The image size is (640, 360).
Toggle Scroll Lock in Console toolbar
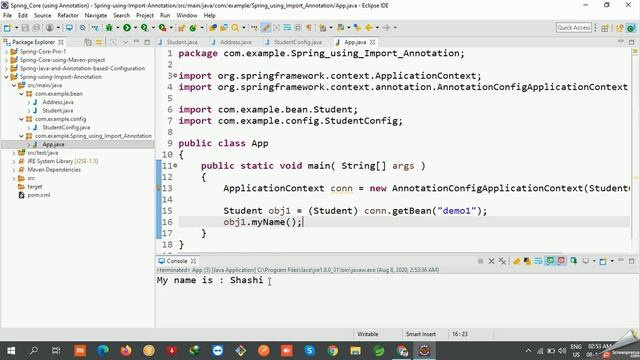click(527, 261)
